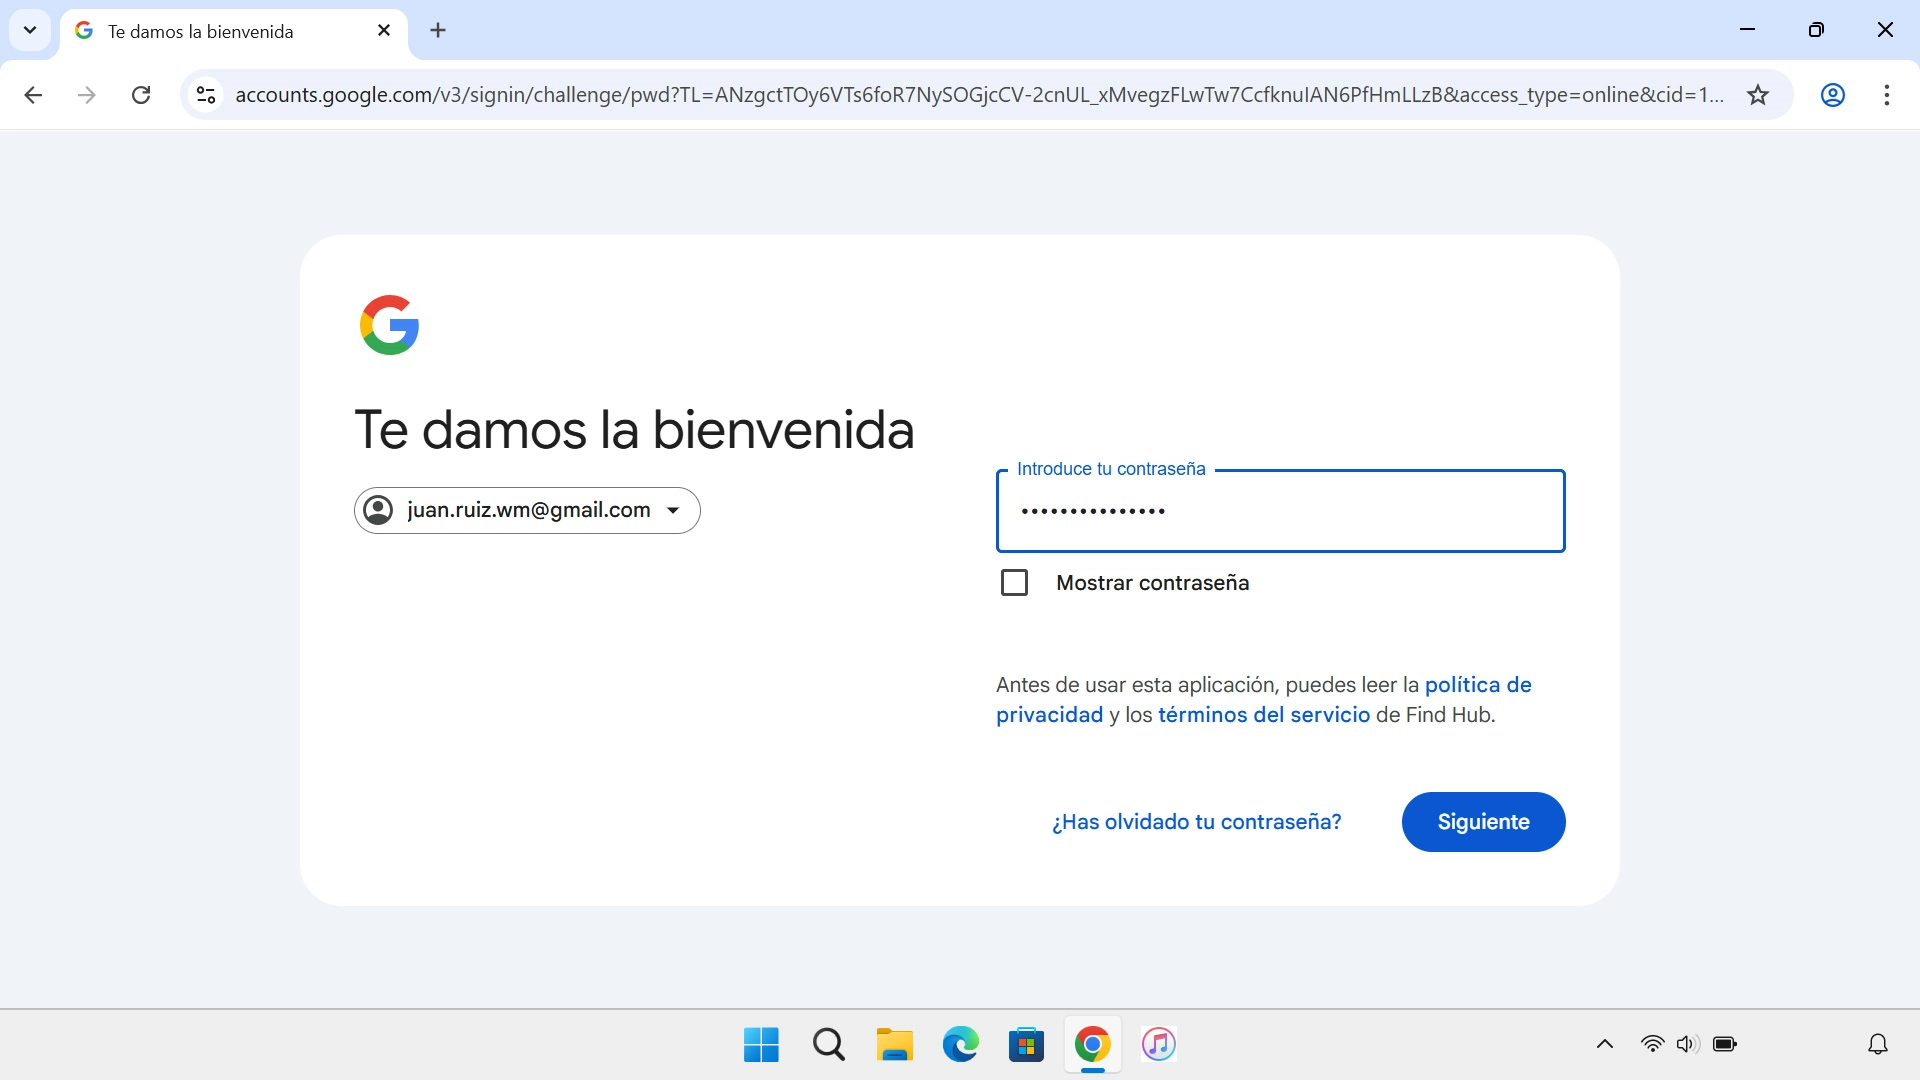Click ¿Has olvidado tu contraseña? link
The width and height of the screenshot is (1920, 1080).
coord(1196,822)
